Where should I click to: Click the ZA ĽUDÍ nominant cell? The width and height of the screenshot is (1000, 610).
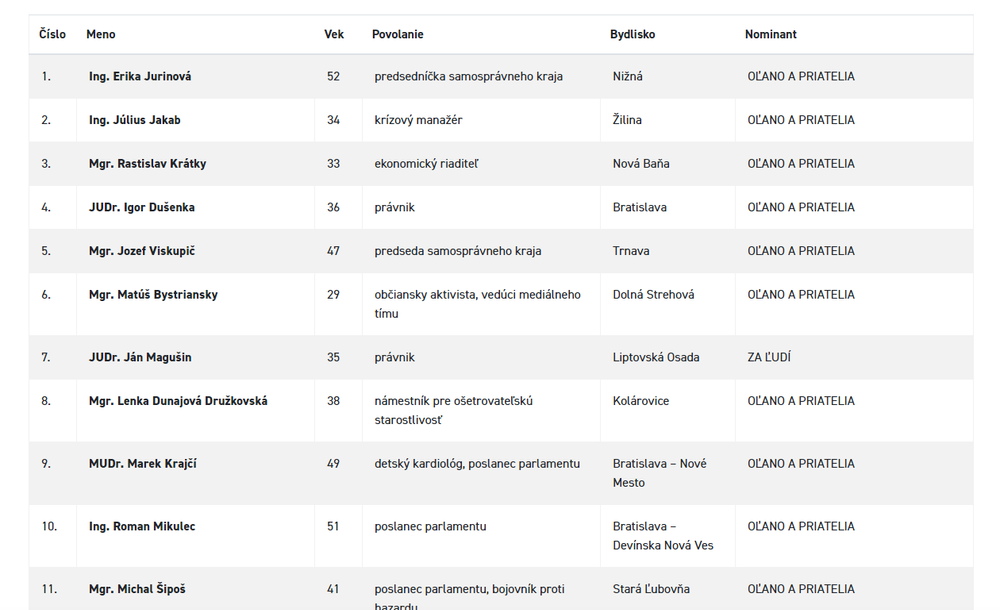coord(769,357)
